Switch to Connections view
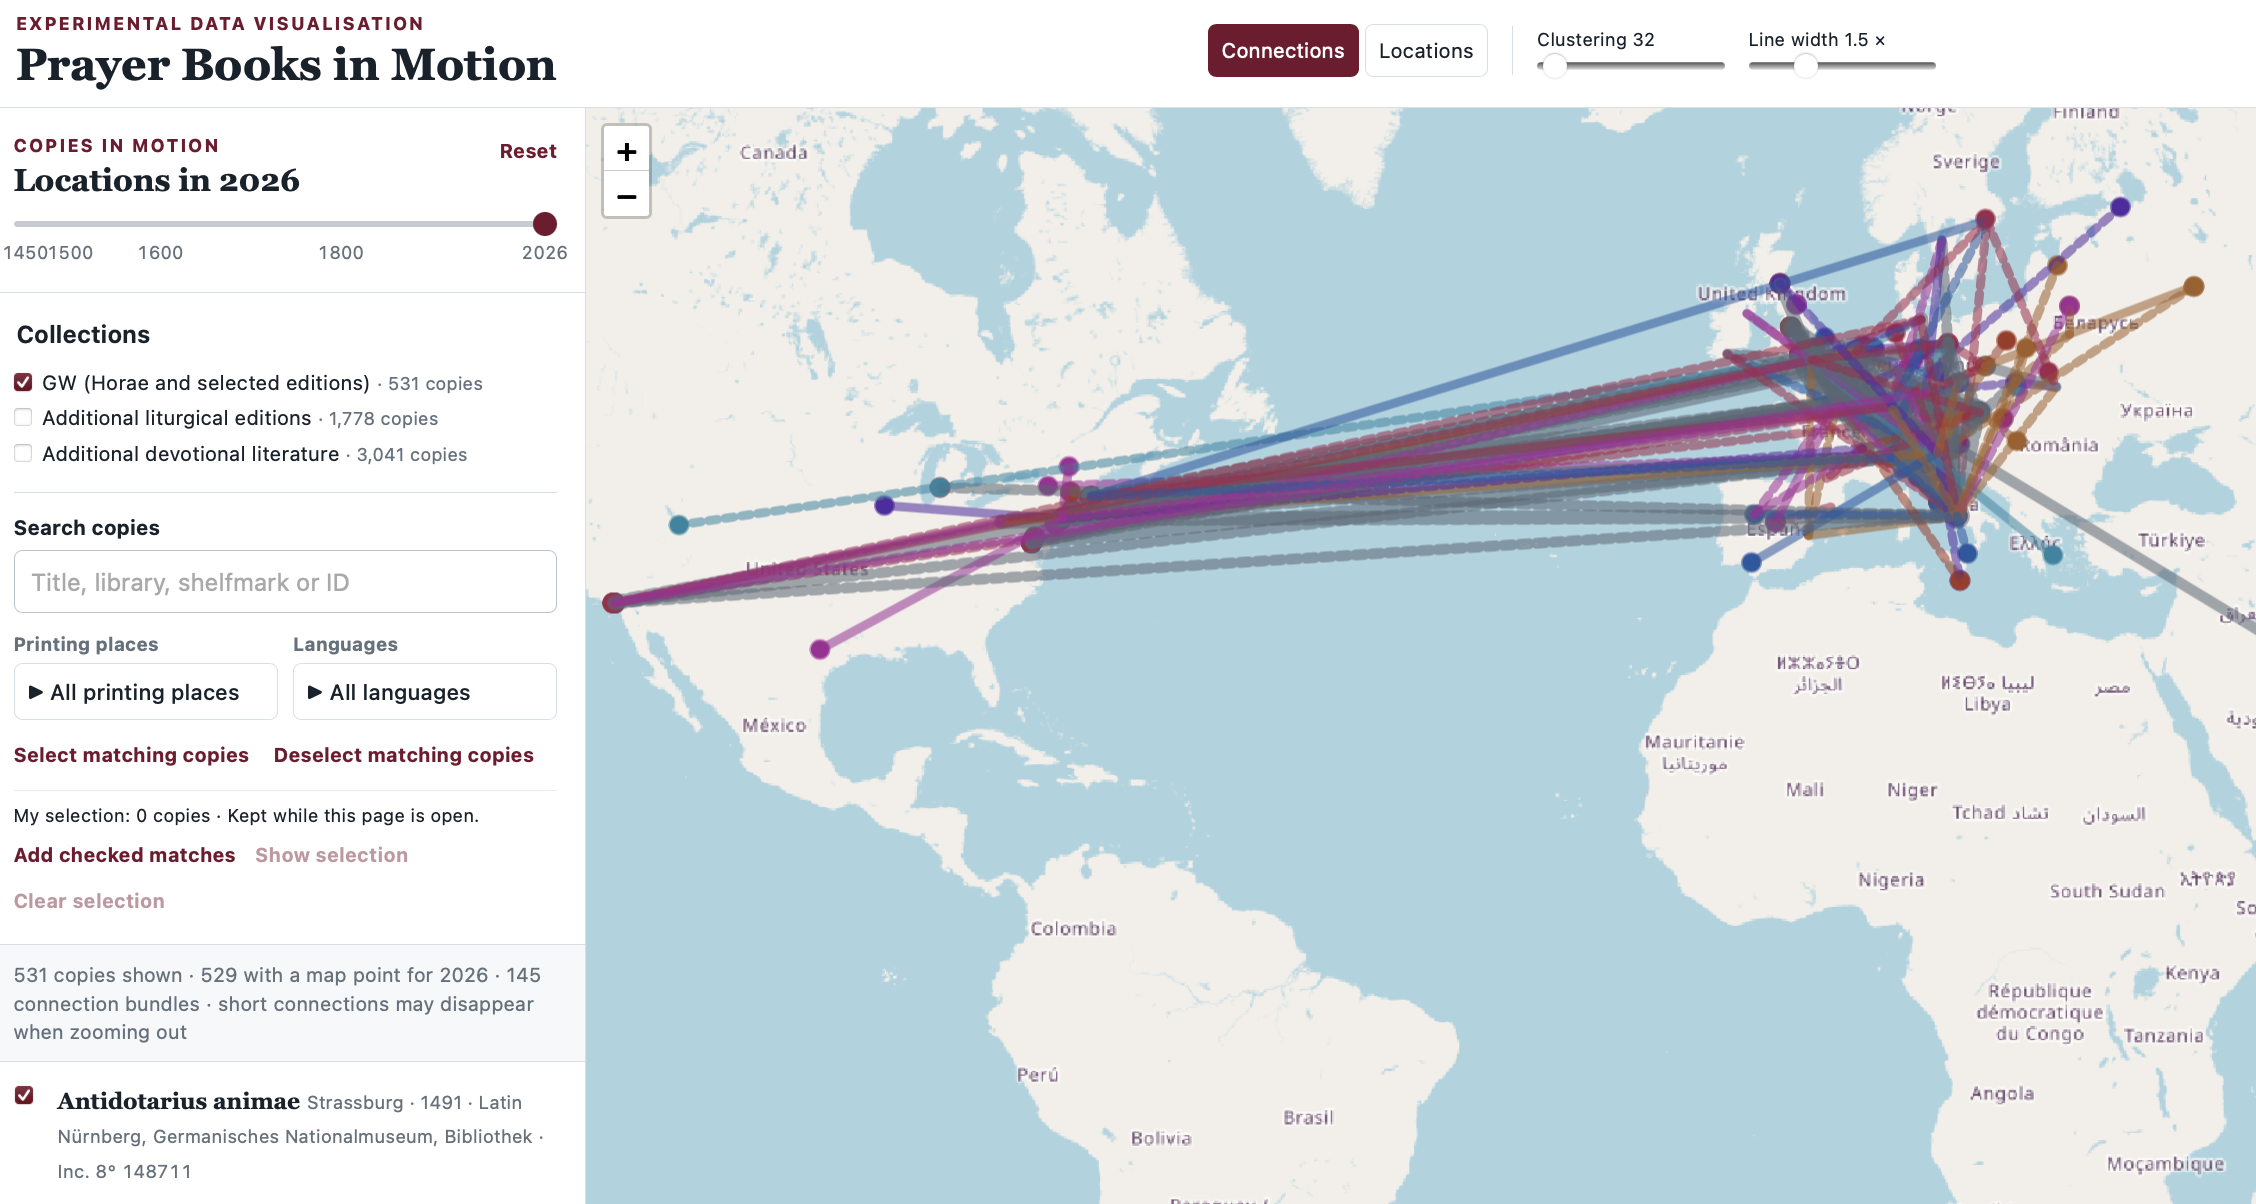This screenshot has height=1204, width=2256. 1283,51
